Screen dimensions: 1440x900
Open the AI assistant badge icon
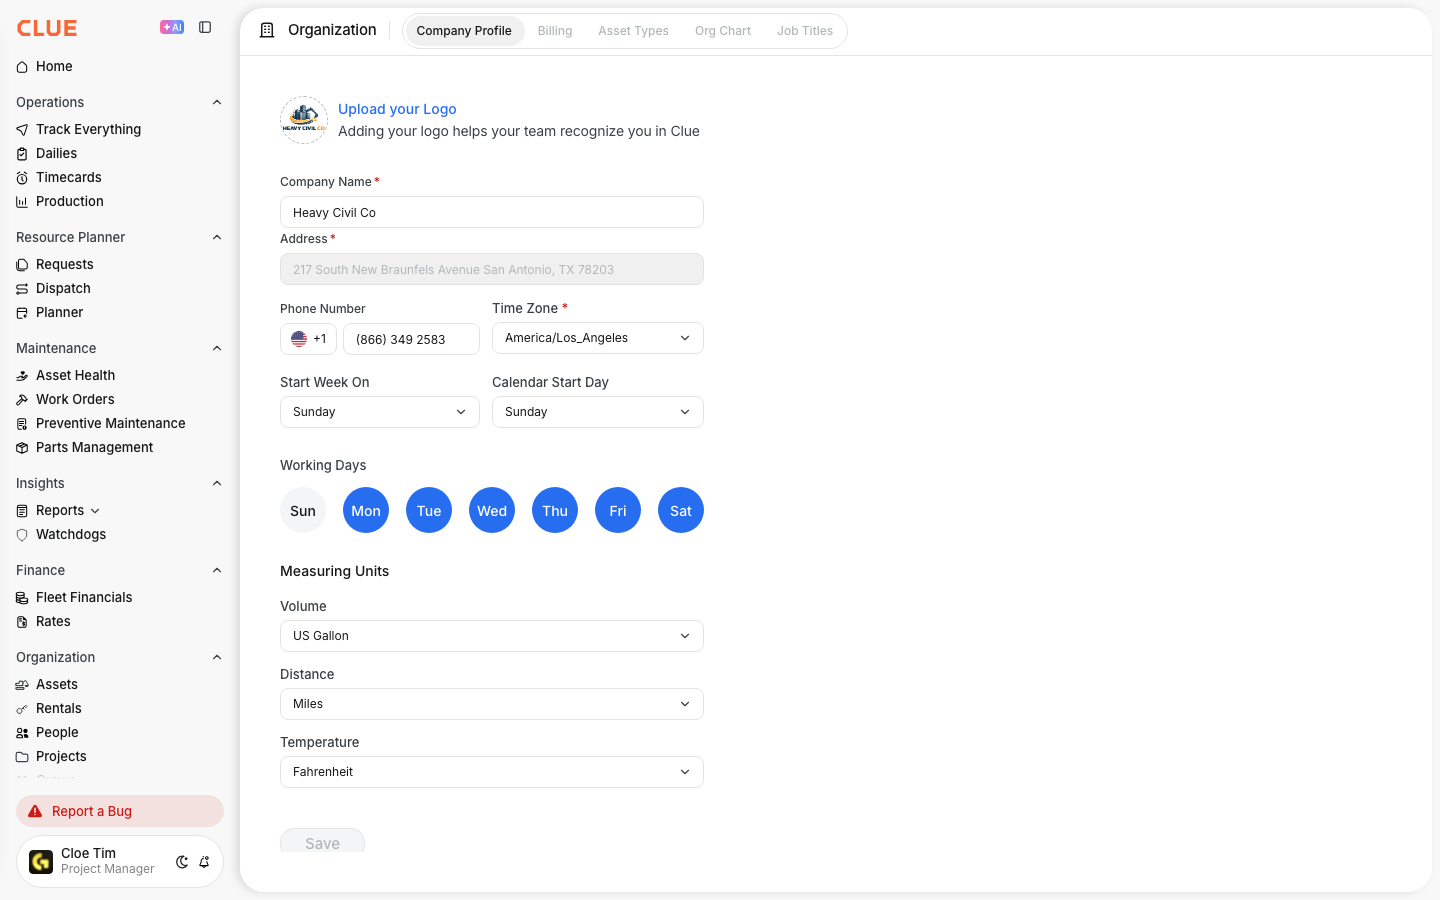pos(172,27)
